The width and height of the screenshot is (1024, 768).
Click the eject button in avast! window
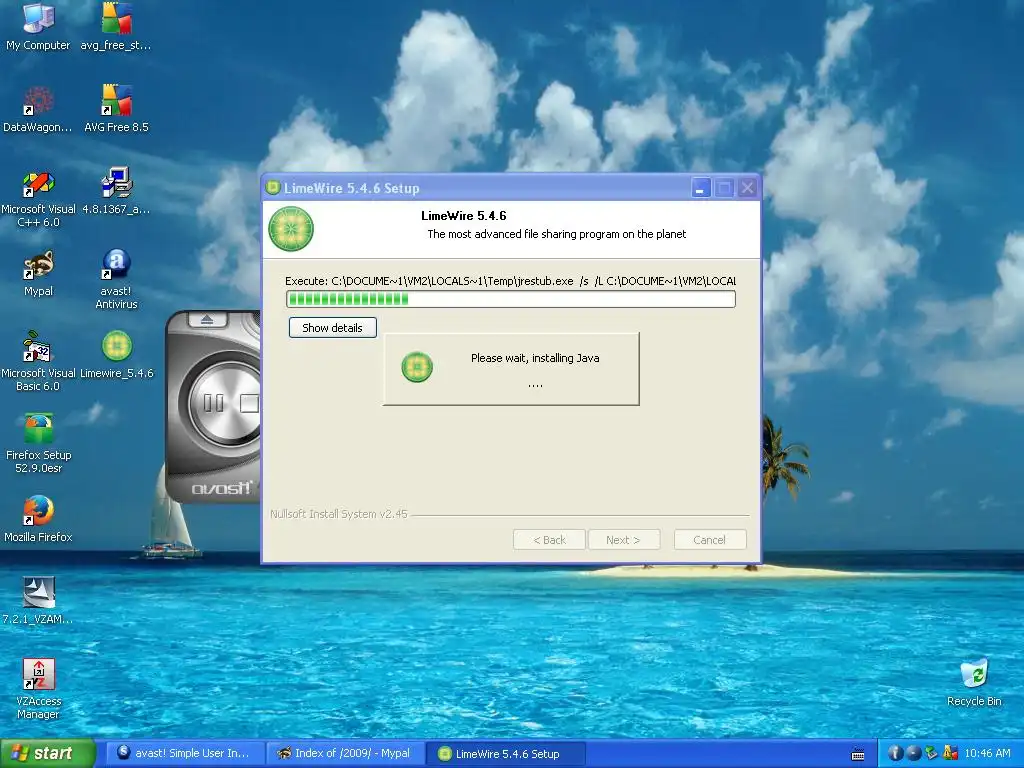tap(207, 320)
